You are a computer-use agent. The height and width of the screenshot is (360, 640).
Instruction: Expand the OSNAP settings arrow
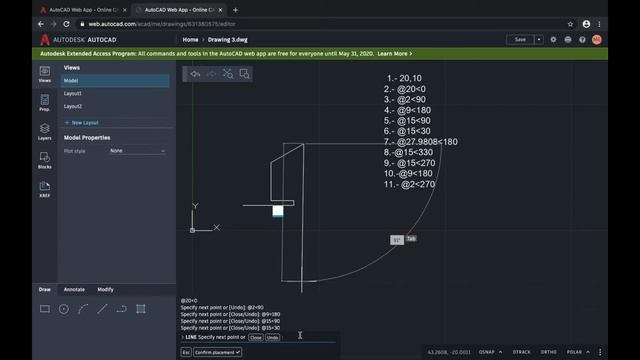click(x=500, y=352)
